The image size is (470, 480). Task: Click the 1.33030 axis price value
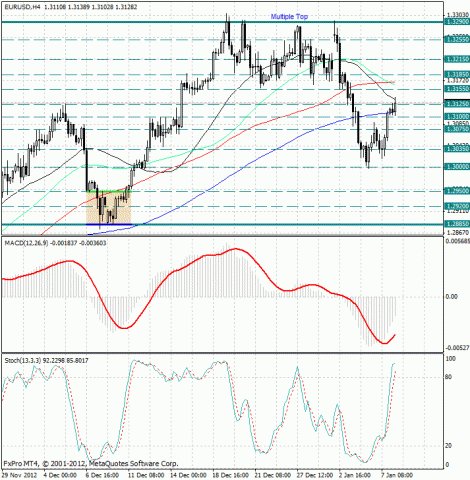point(457,15)
